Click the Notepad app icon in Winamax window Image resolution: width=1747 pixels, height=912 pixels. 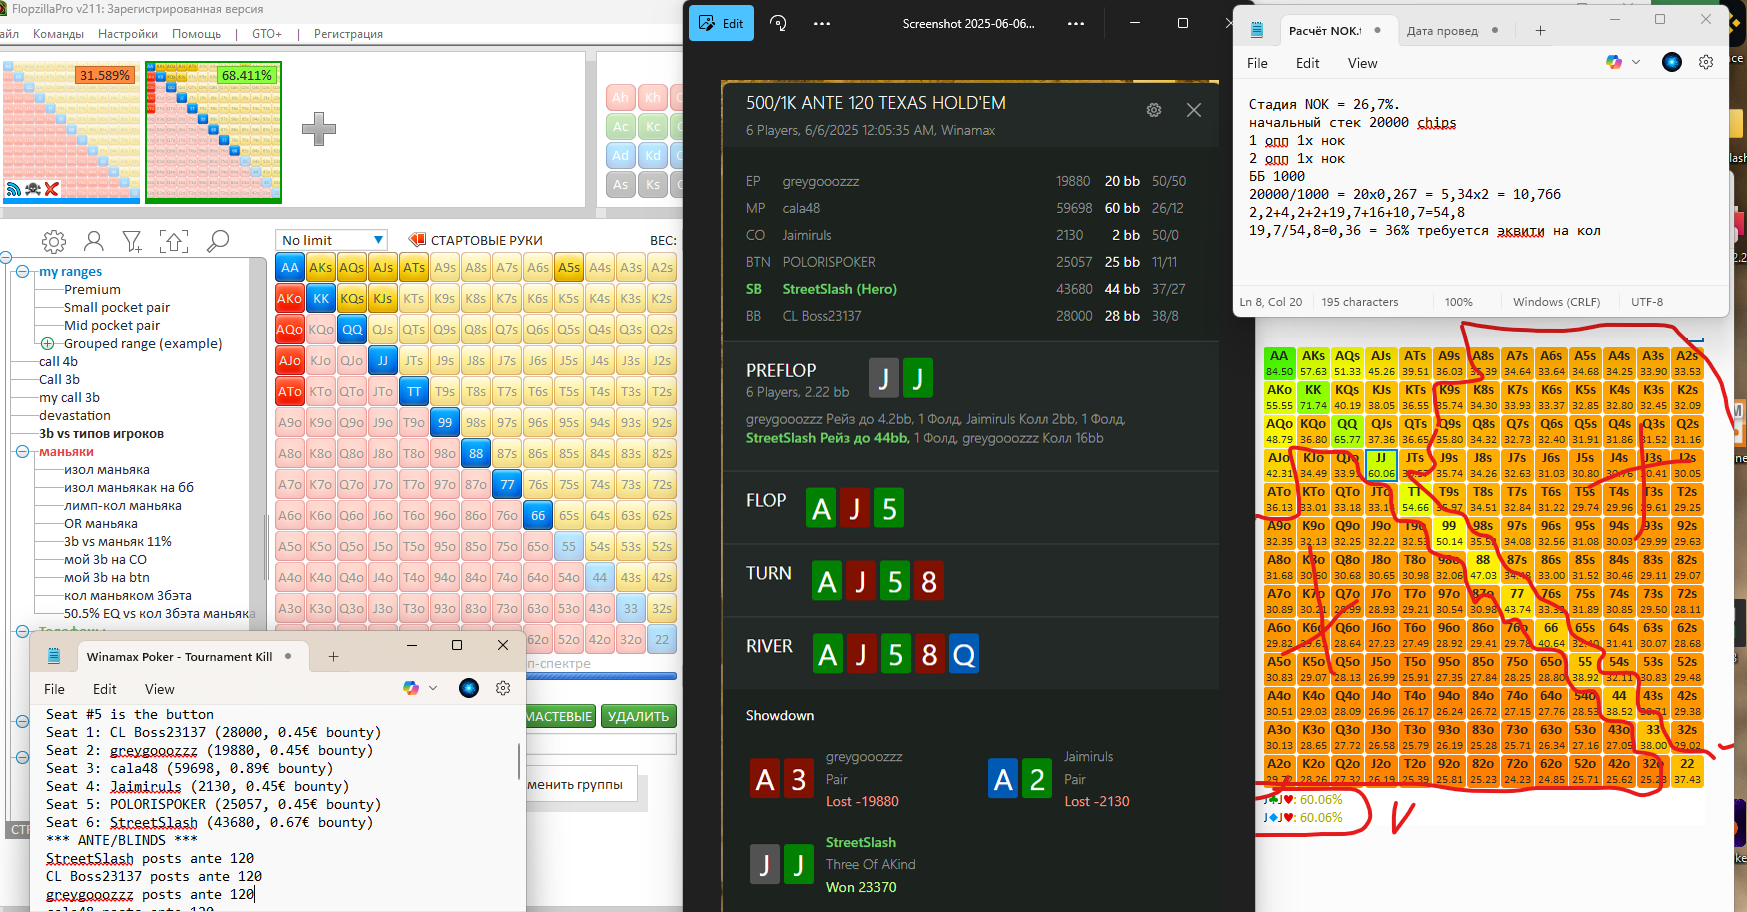click(54, 656)
